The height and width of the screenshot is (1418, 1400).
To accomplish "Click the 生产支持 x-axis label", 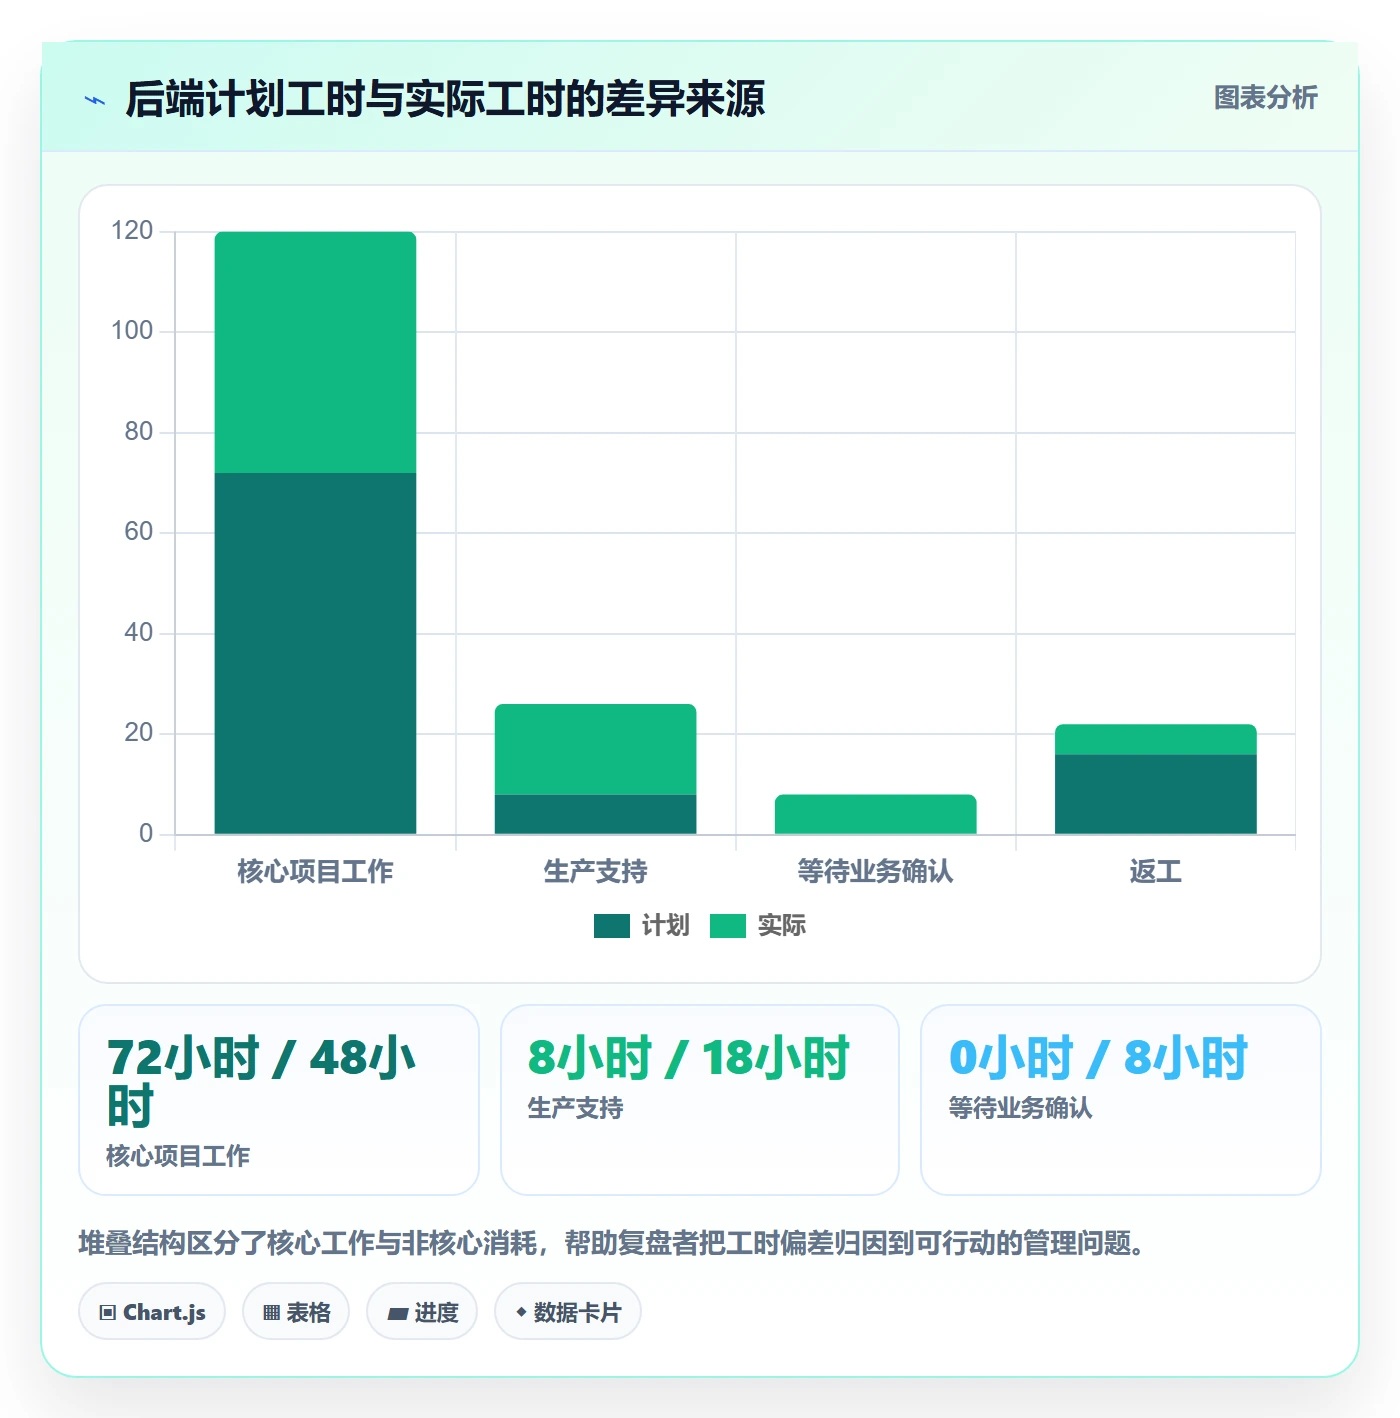I will coord(595,872).
